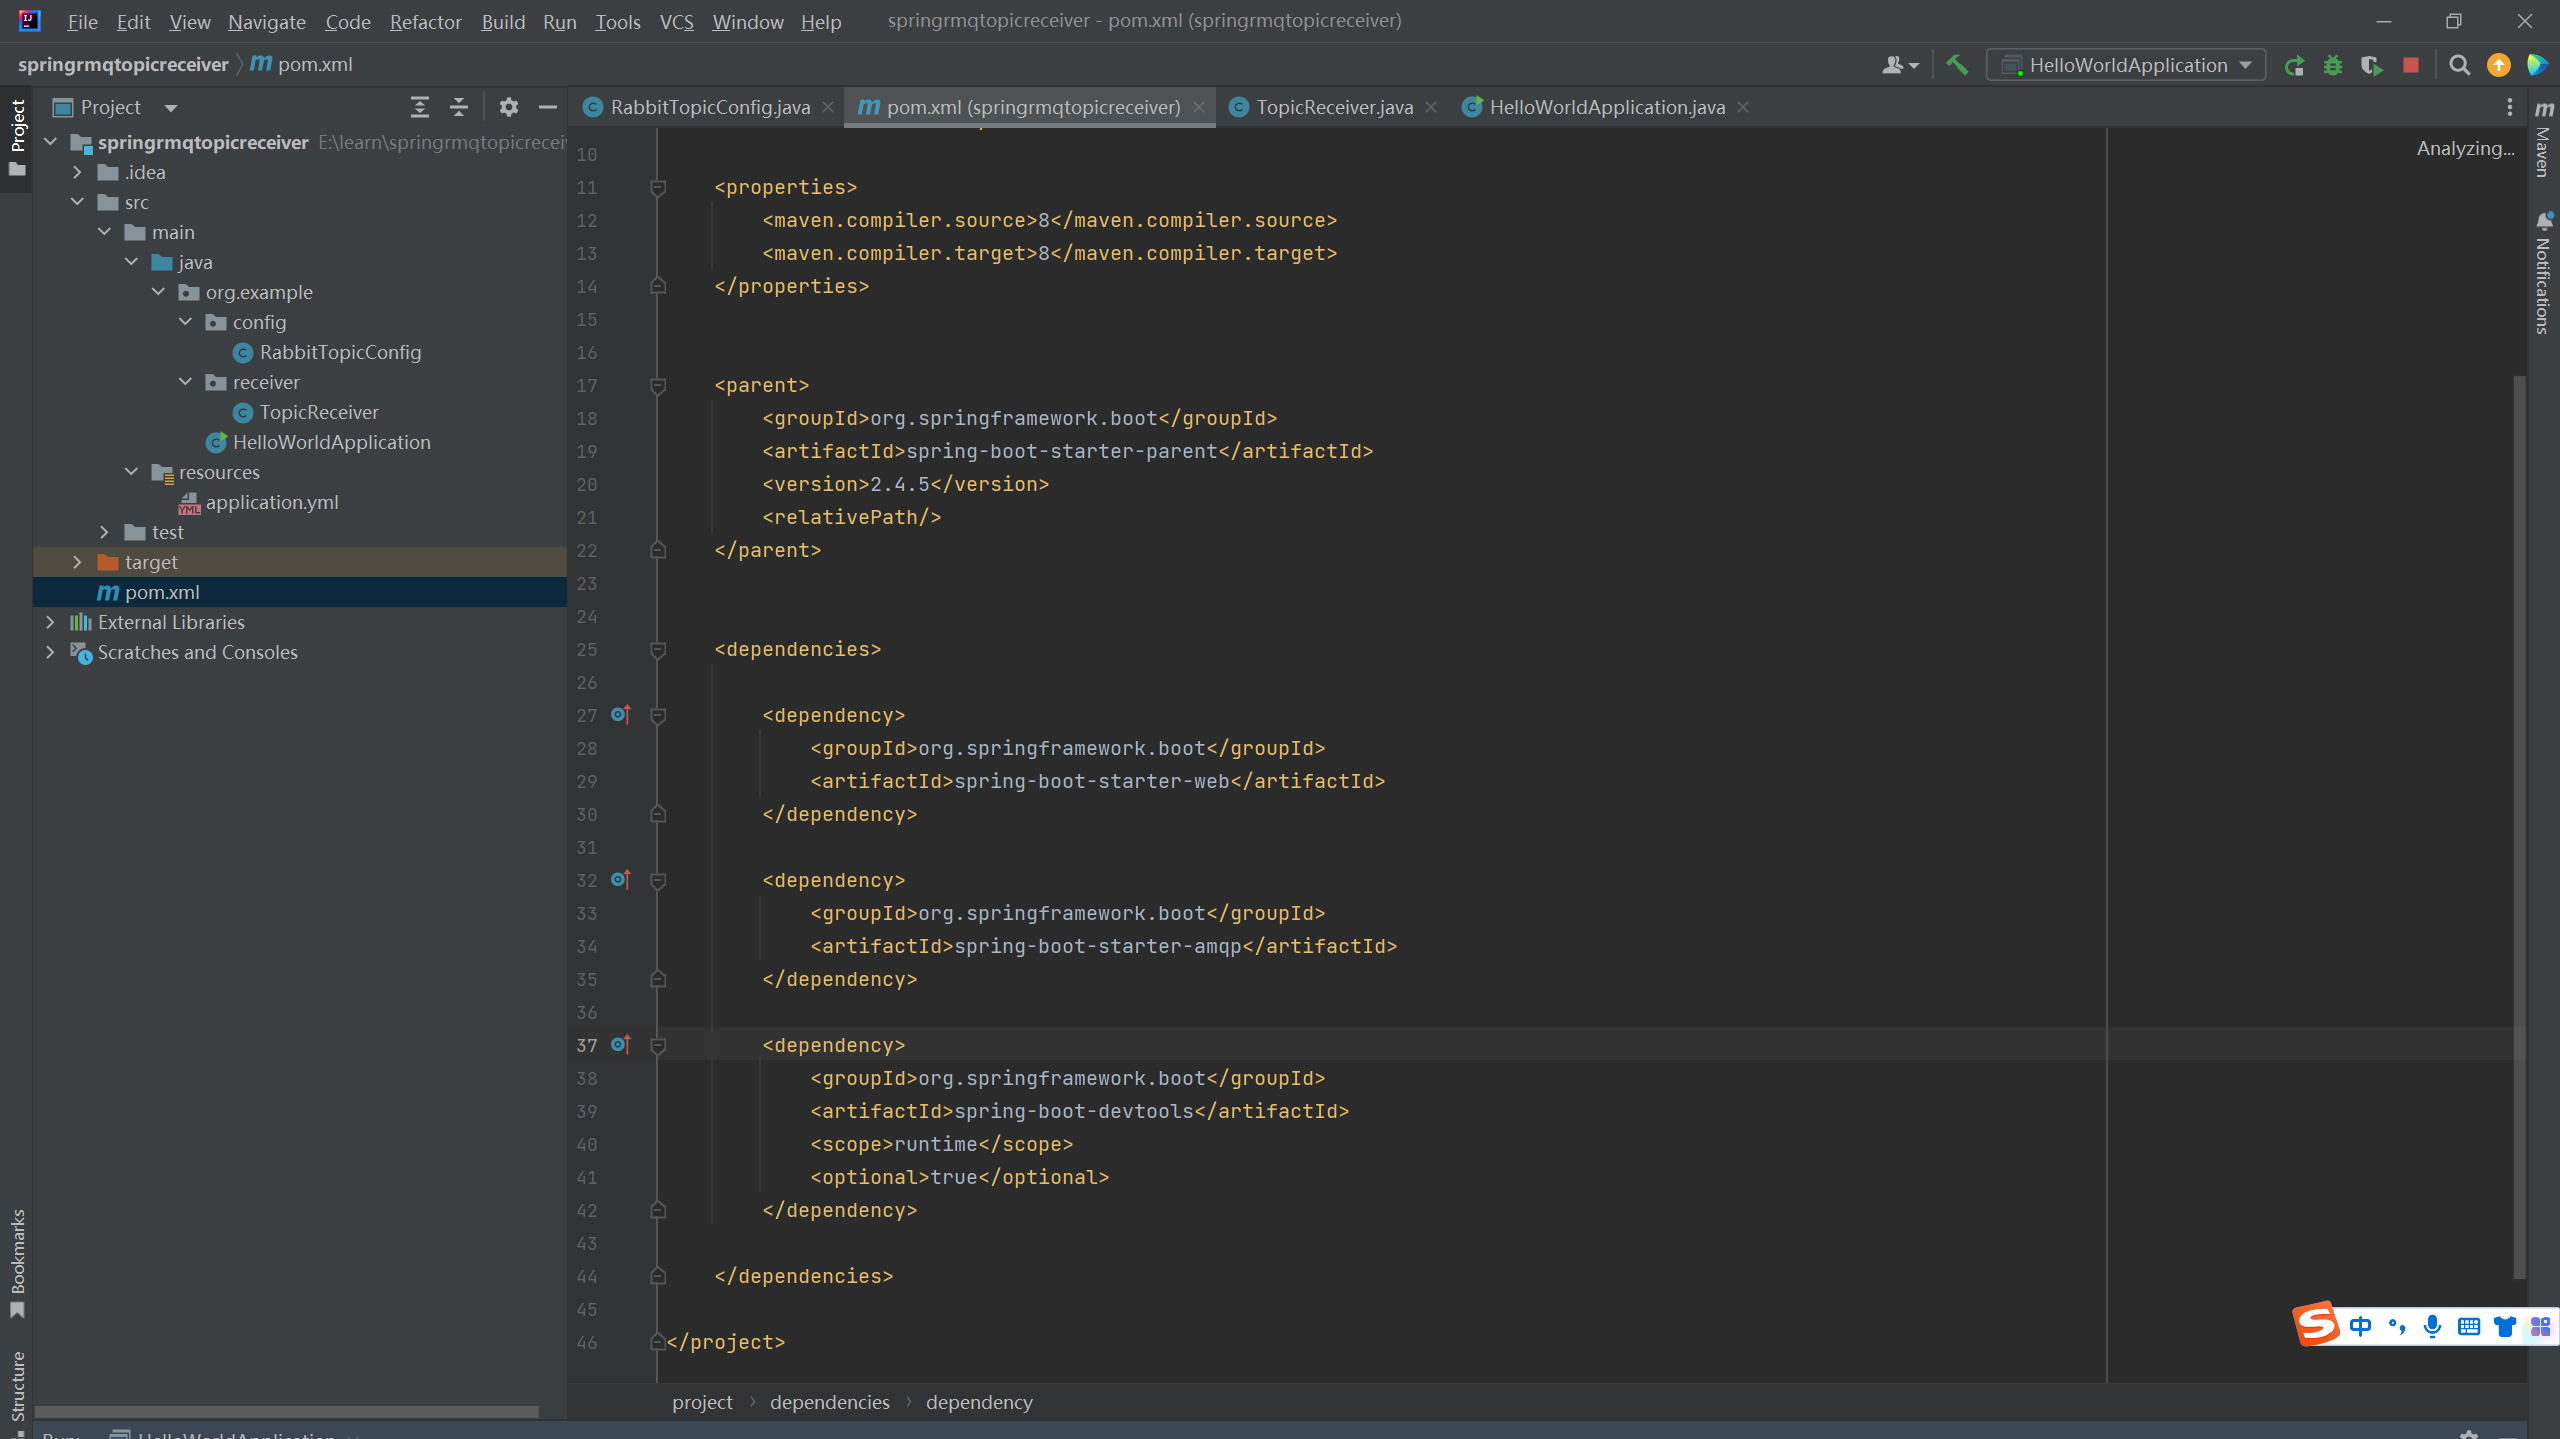Expand the target folder
The height and width of the screenshot is (1439, 2560).
coord(77,562)
